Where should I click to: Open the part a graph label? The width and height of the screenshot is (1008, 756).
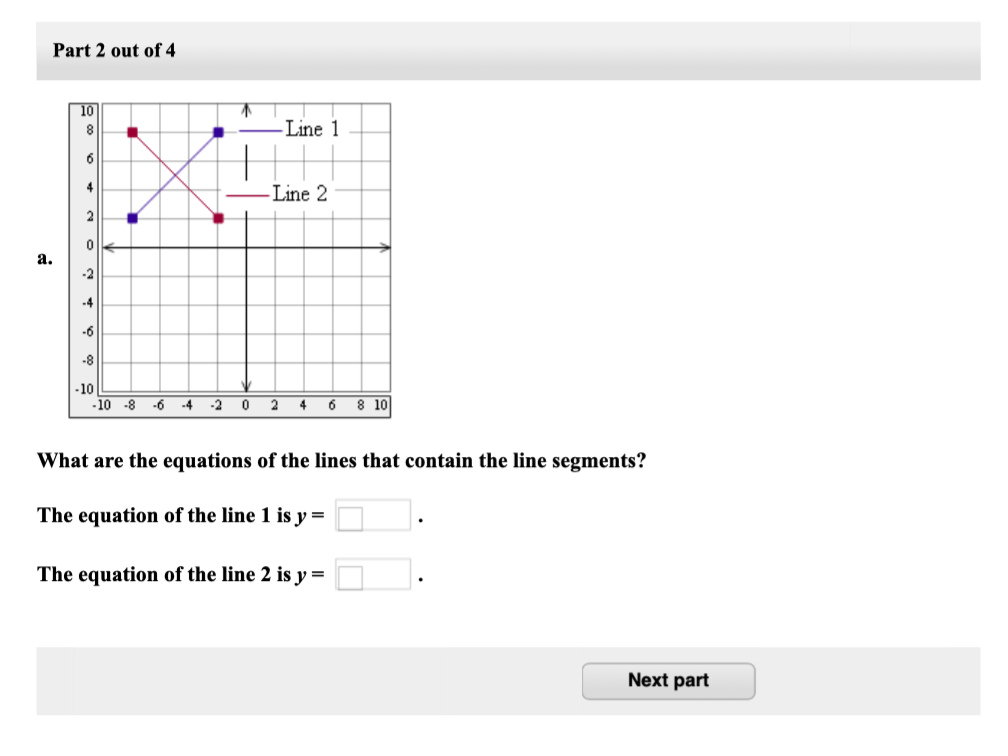[x=44, y=258]
